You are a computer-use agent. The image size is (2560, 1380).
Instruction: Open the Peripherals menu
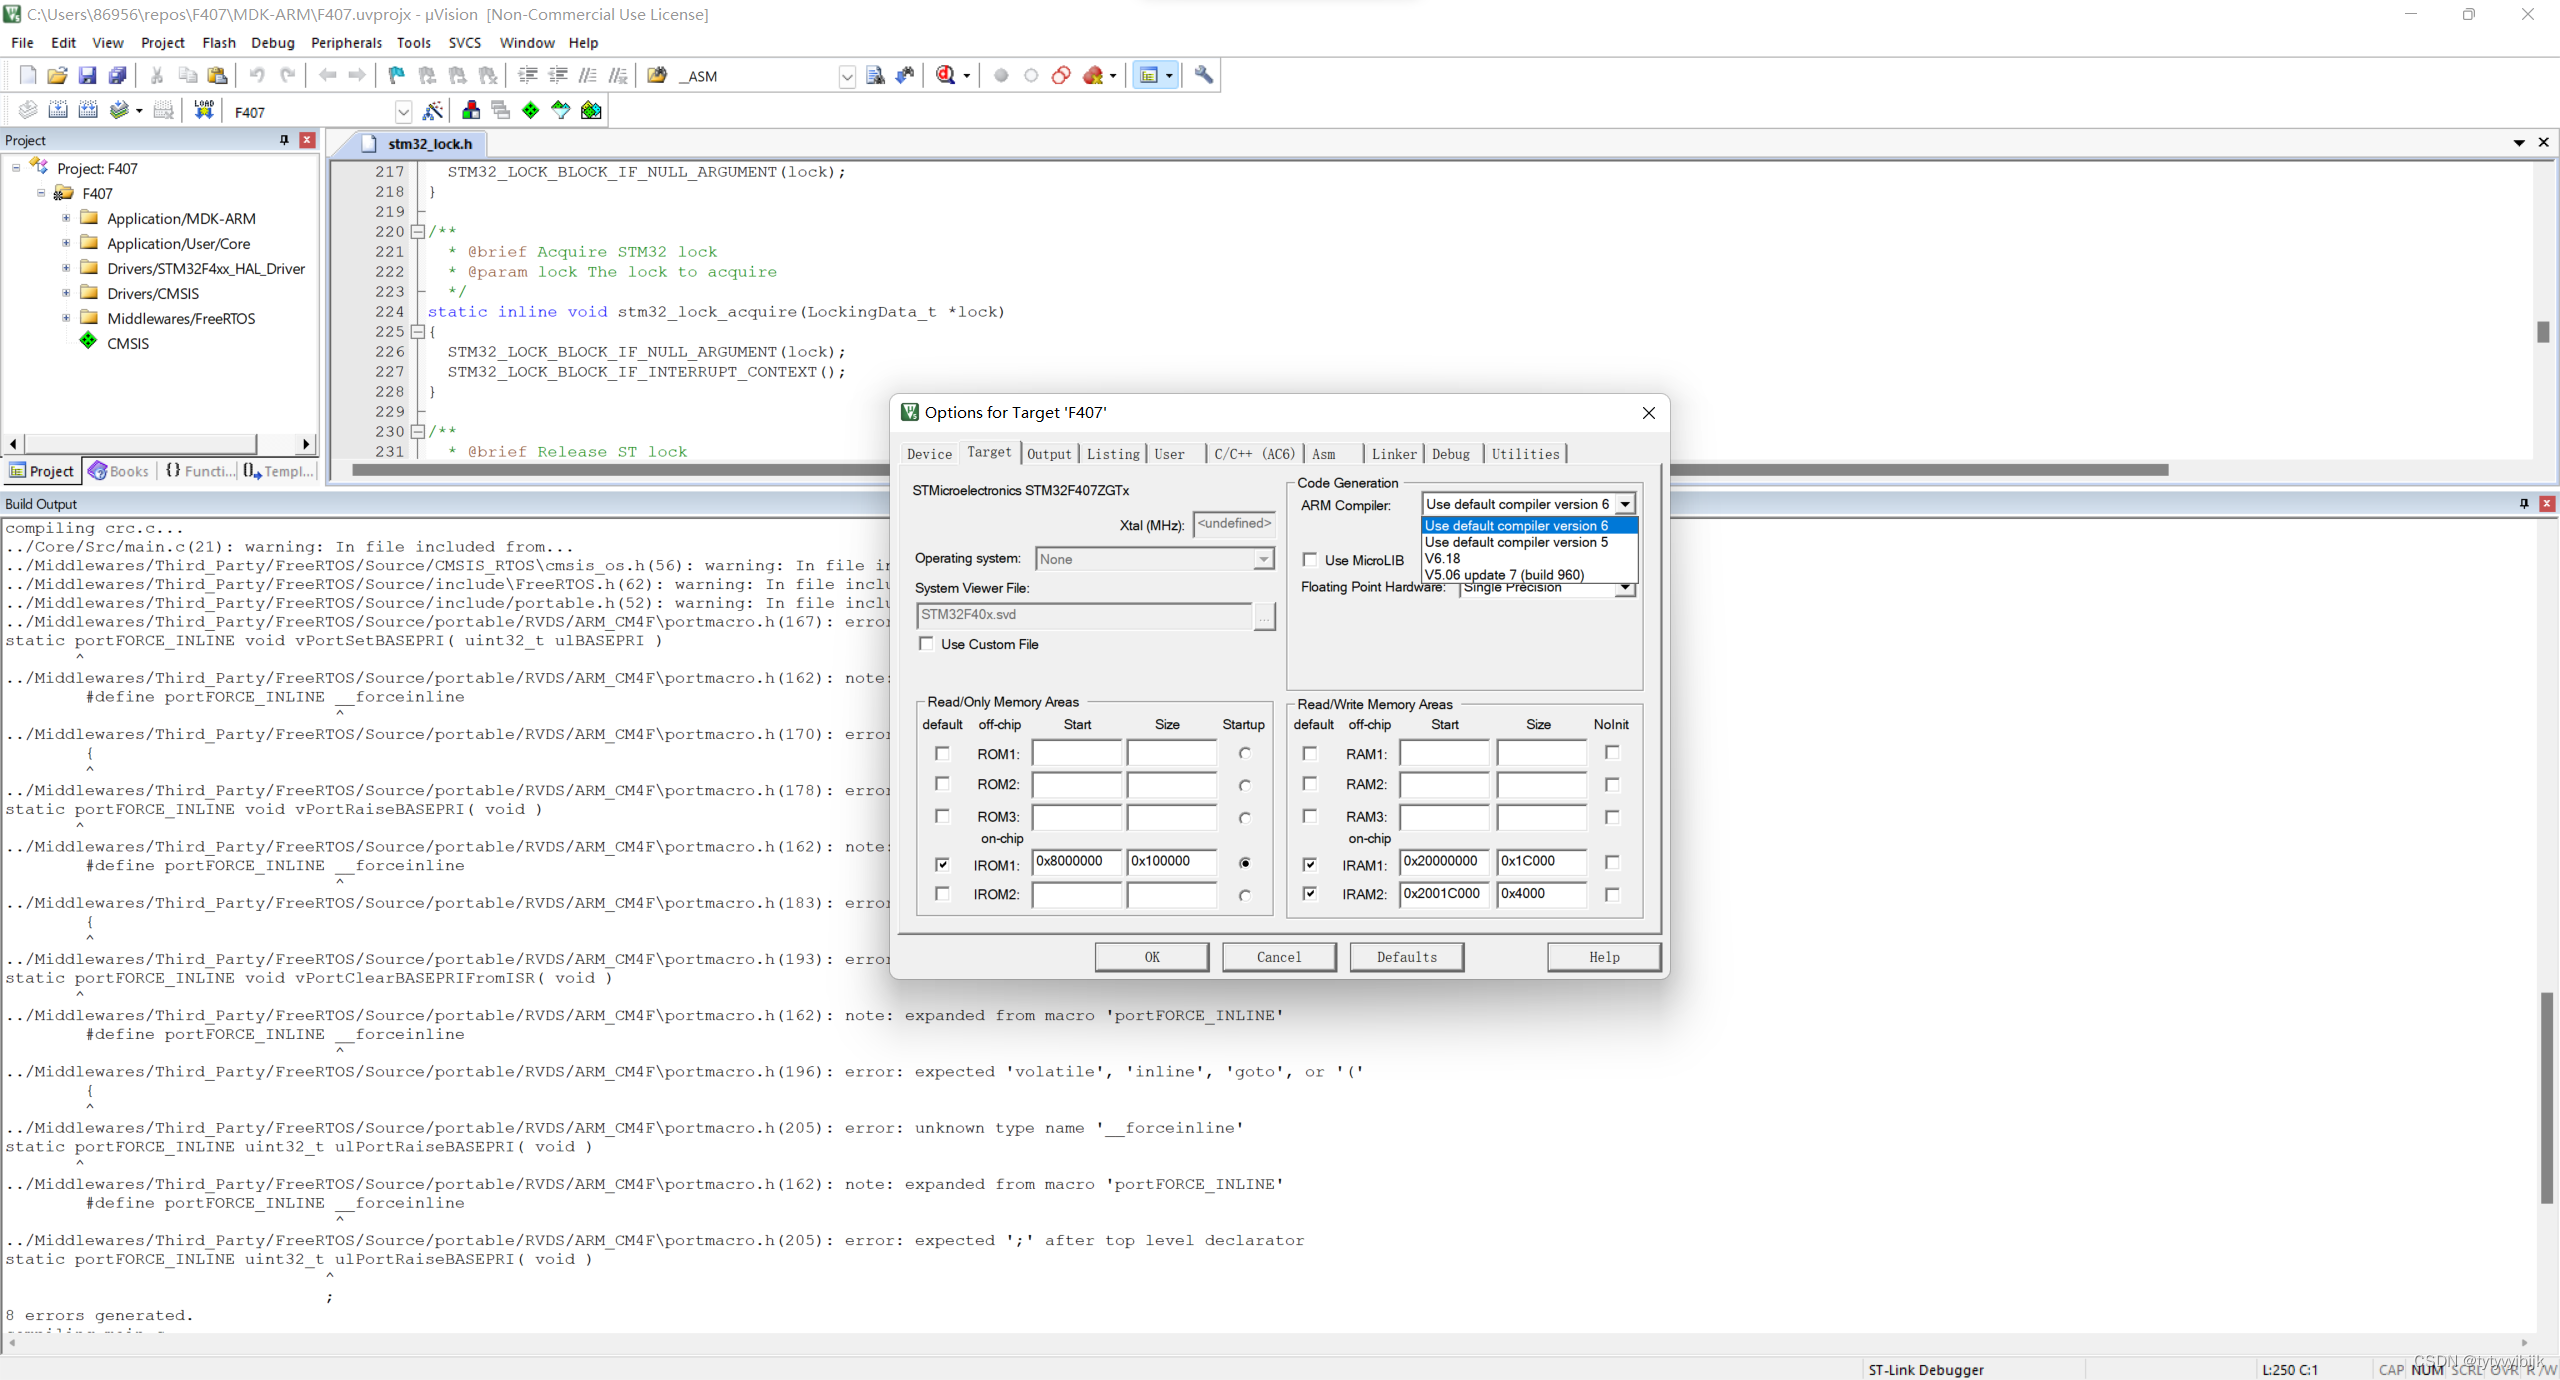346,43
